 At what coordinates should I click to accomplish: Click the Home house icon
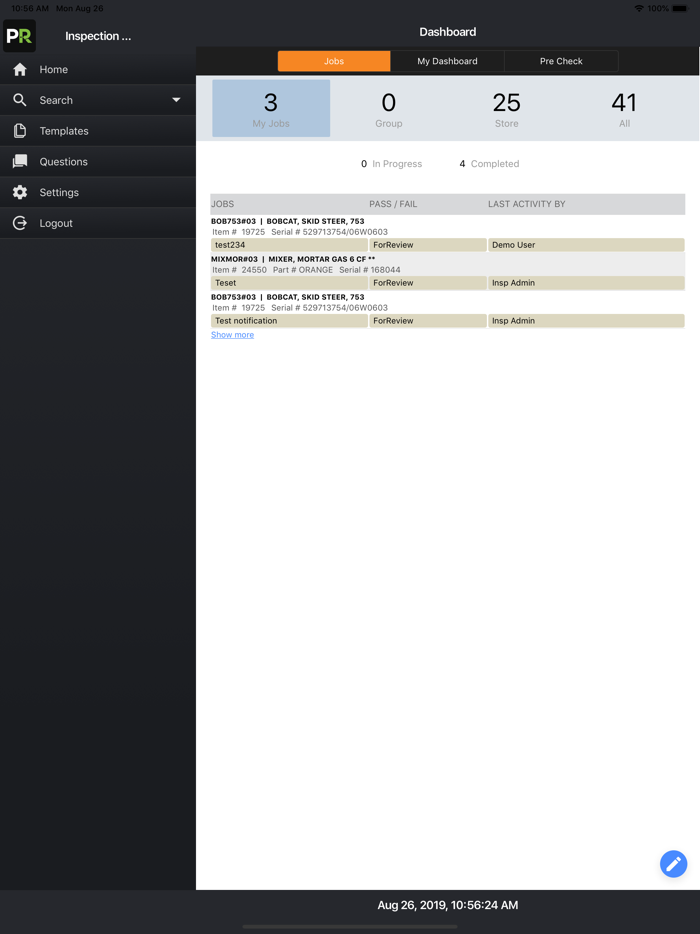tap(20, 69)
